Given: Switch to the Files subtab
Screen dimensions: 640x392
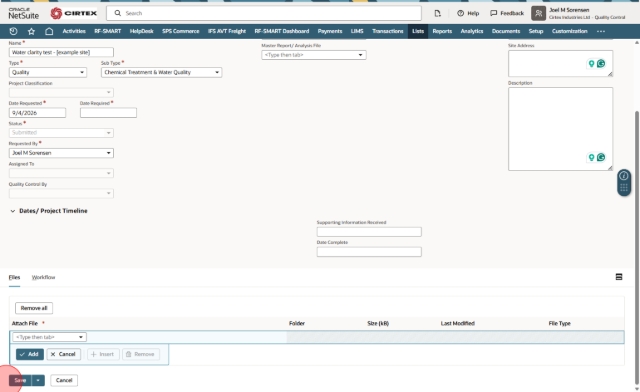Looking at the screenshot, I should 14,277.
